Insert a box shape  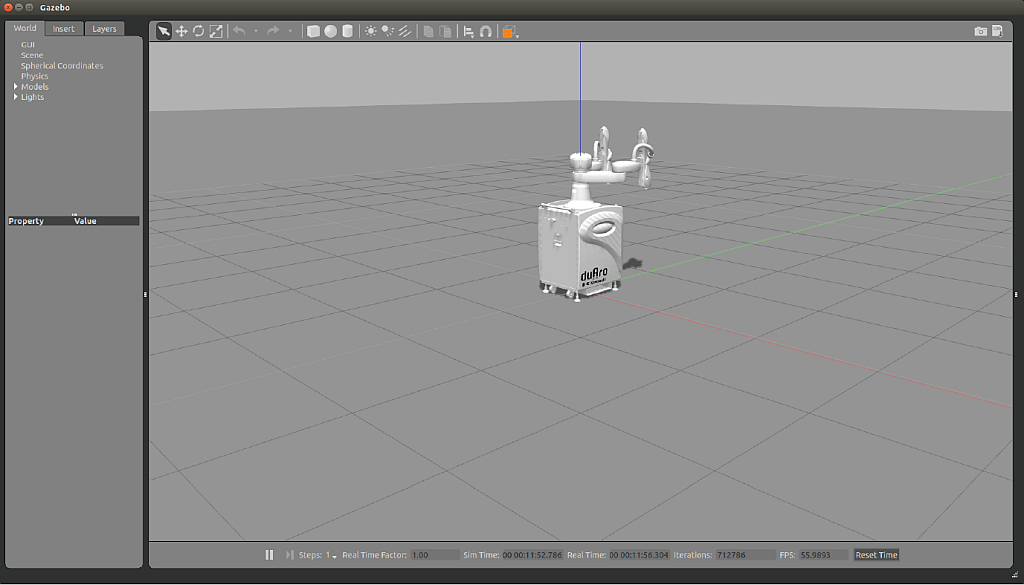[x=313, y=31]
